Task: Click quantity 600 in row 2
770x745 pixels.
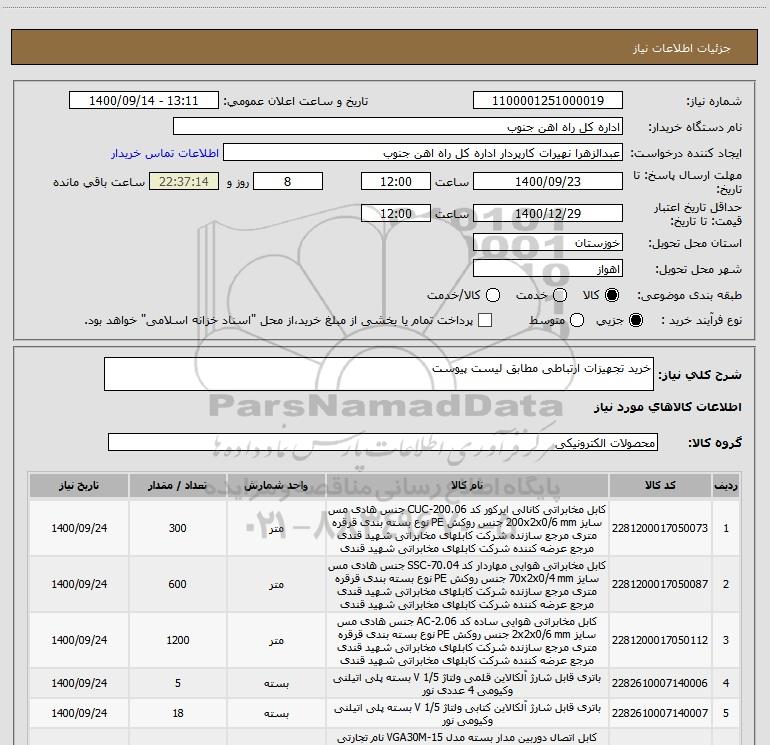Action: click(178, 584)
